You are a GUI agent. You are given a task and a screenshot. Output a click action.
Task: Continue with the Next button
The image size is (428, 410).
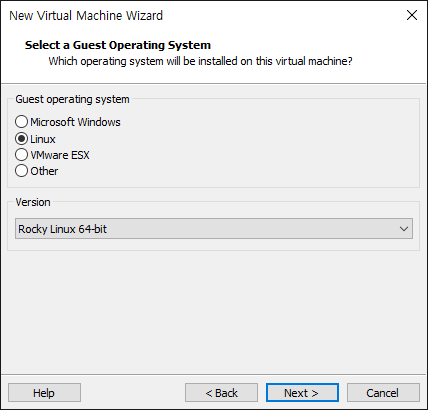(302, 393)
